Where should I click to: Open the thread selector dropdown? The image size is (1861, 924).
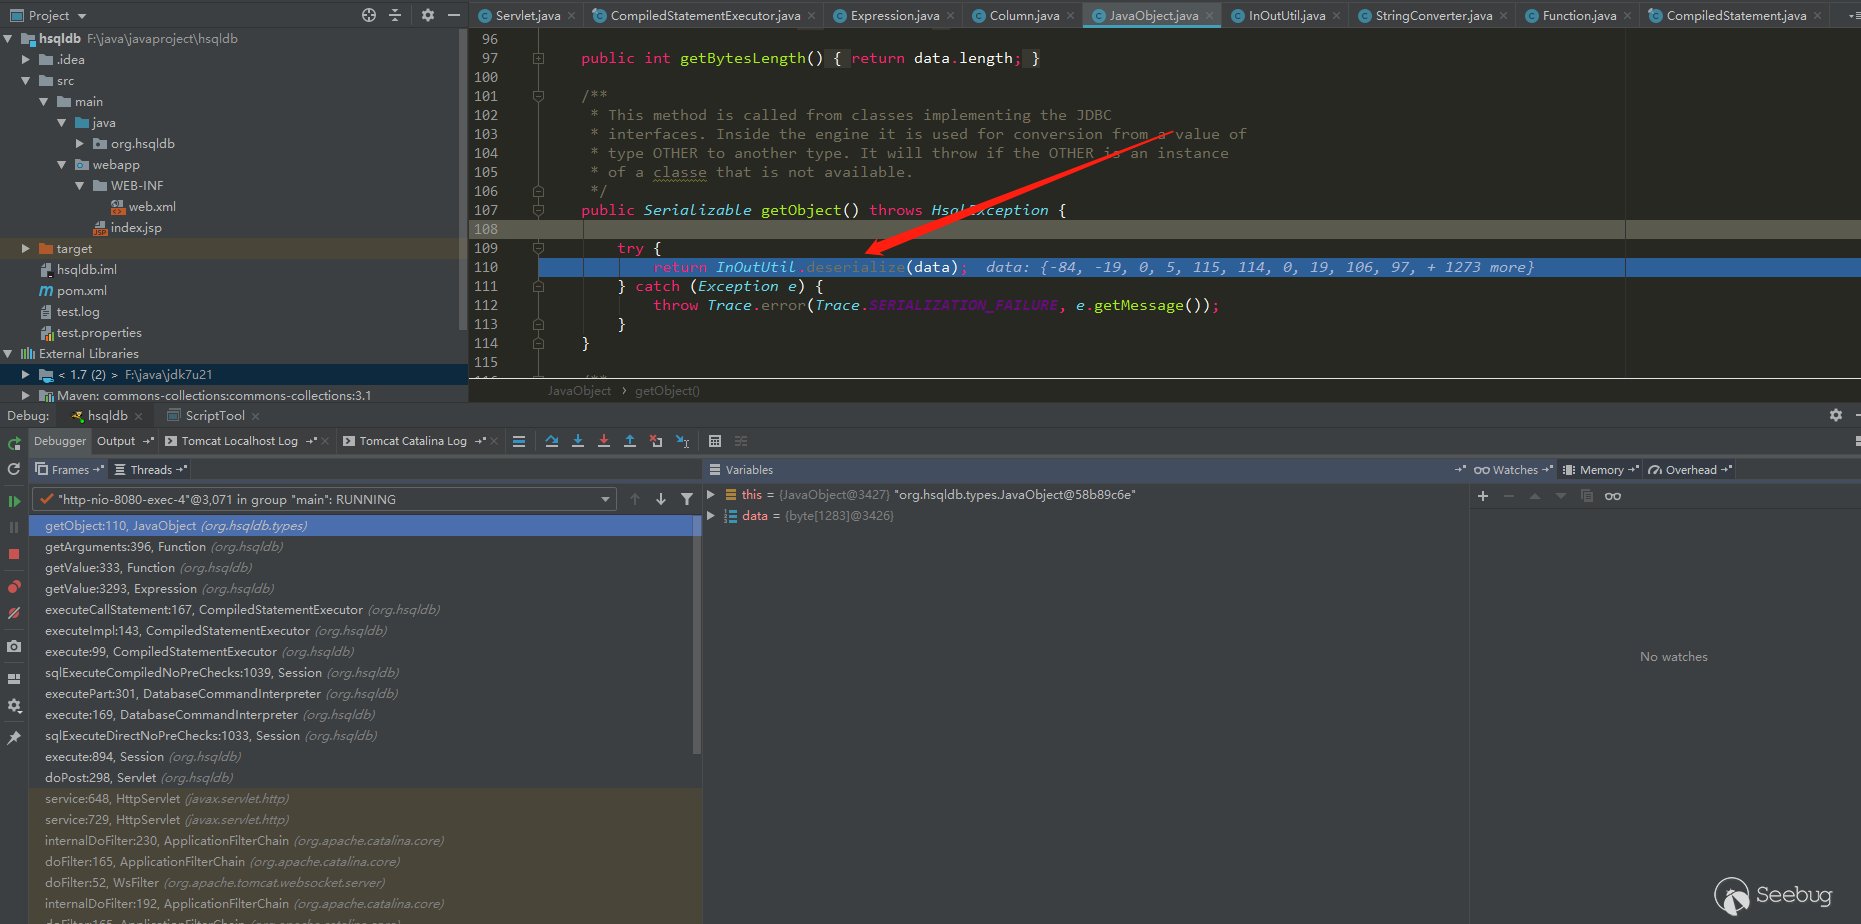(605, 499)
